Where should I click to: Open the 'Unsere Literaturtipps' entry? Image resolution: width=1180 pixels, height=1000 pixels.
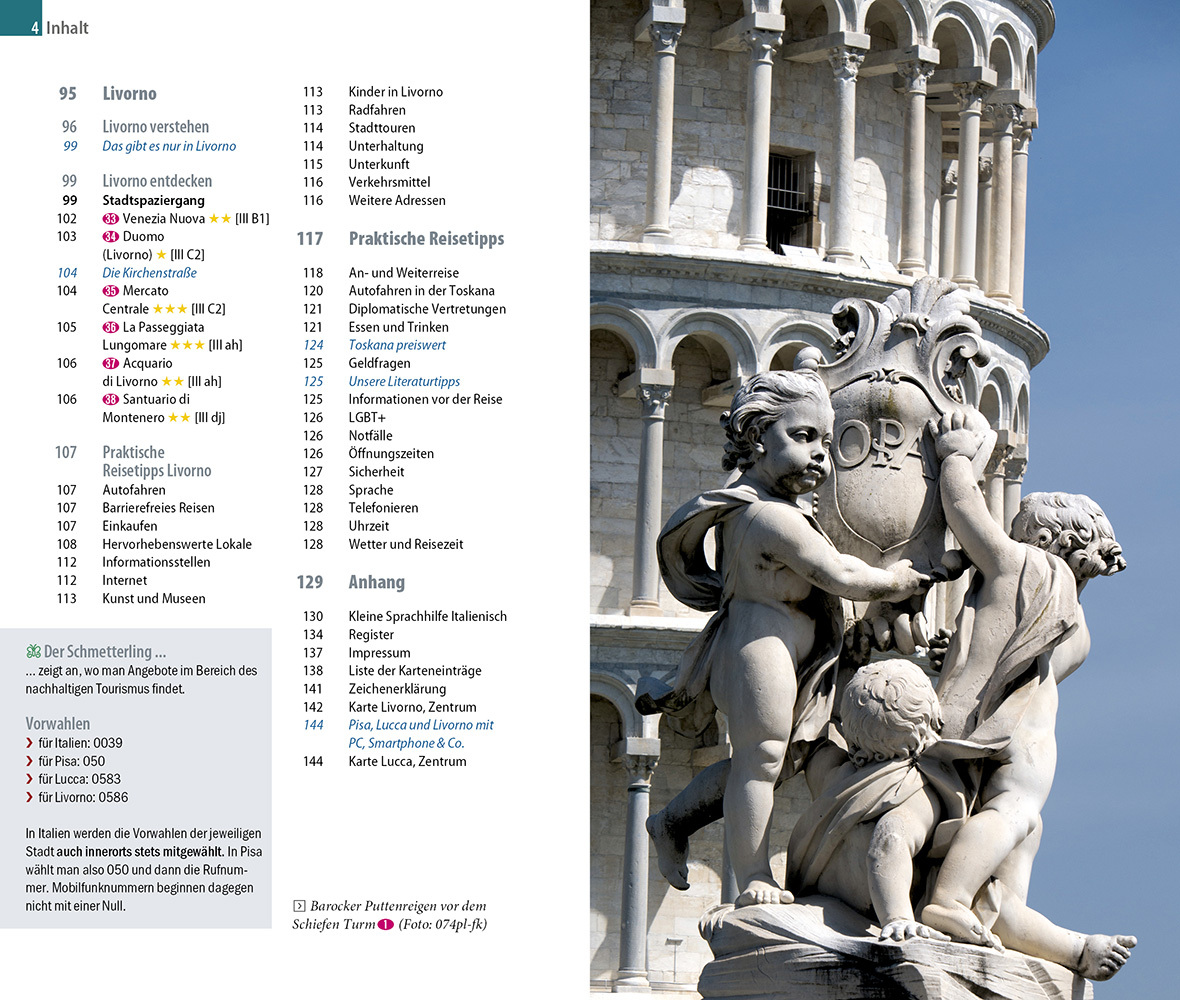click(x=404, y=381)
